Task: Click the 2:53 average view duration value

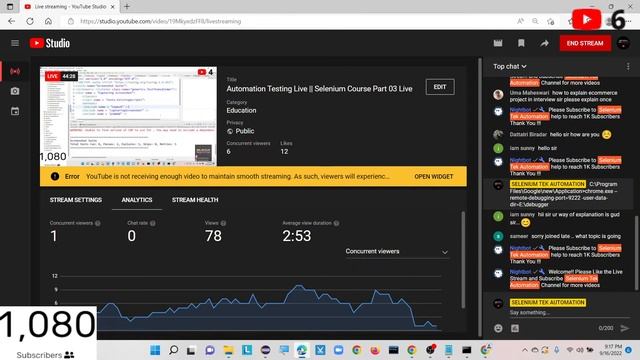Action: point(297,236)
